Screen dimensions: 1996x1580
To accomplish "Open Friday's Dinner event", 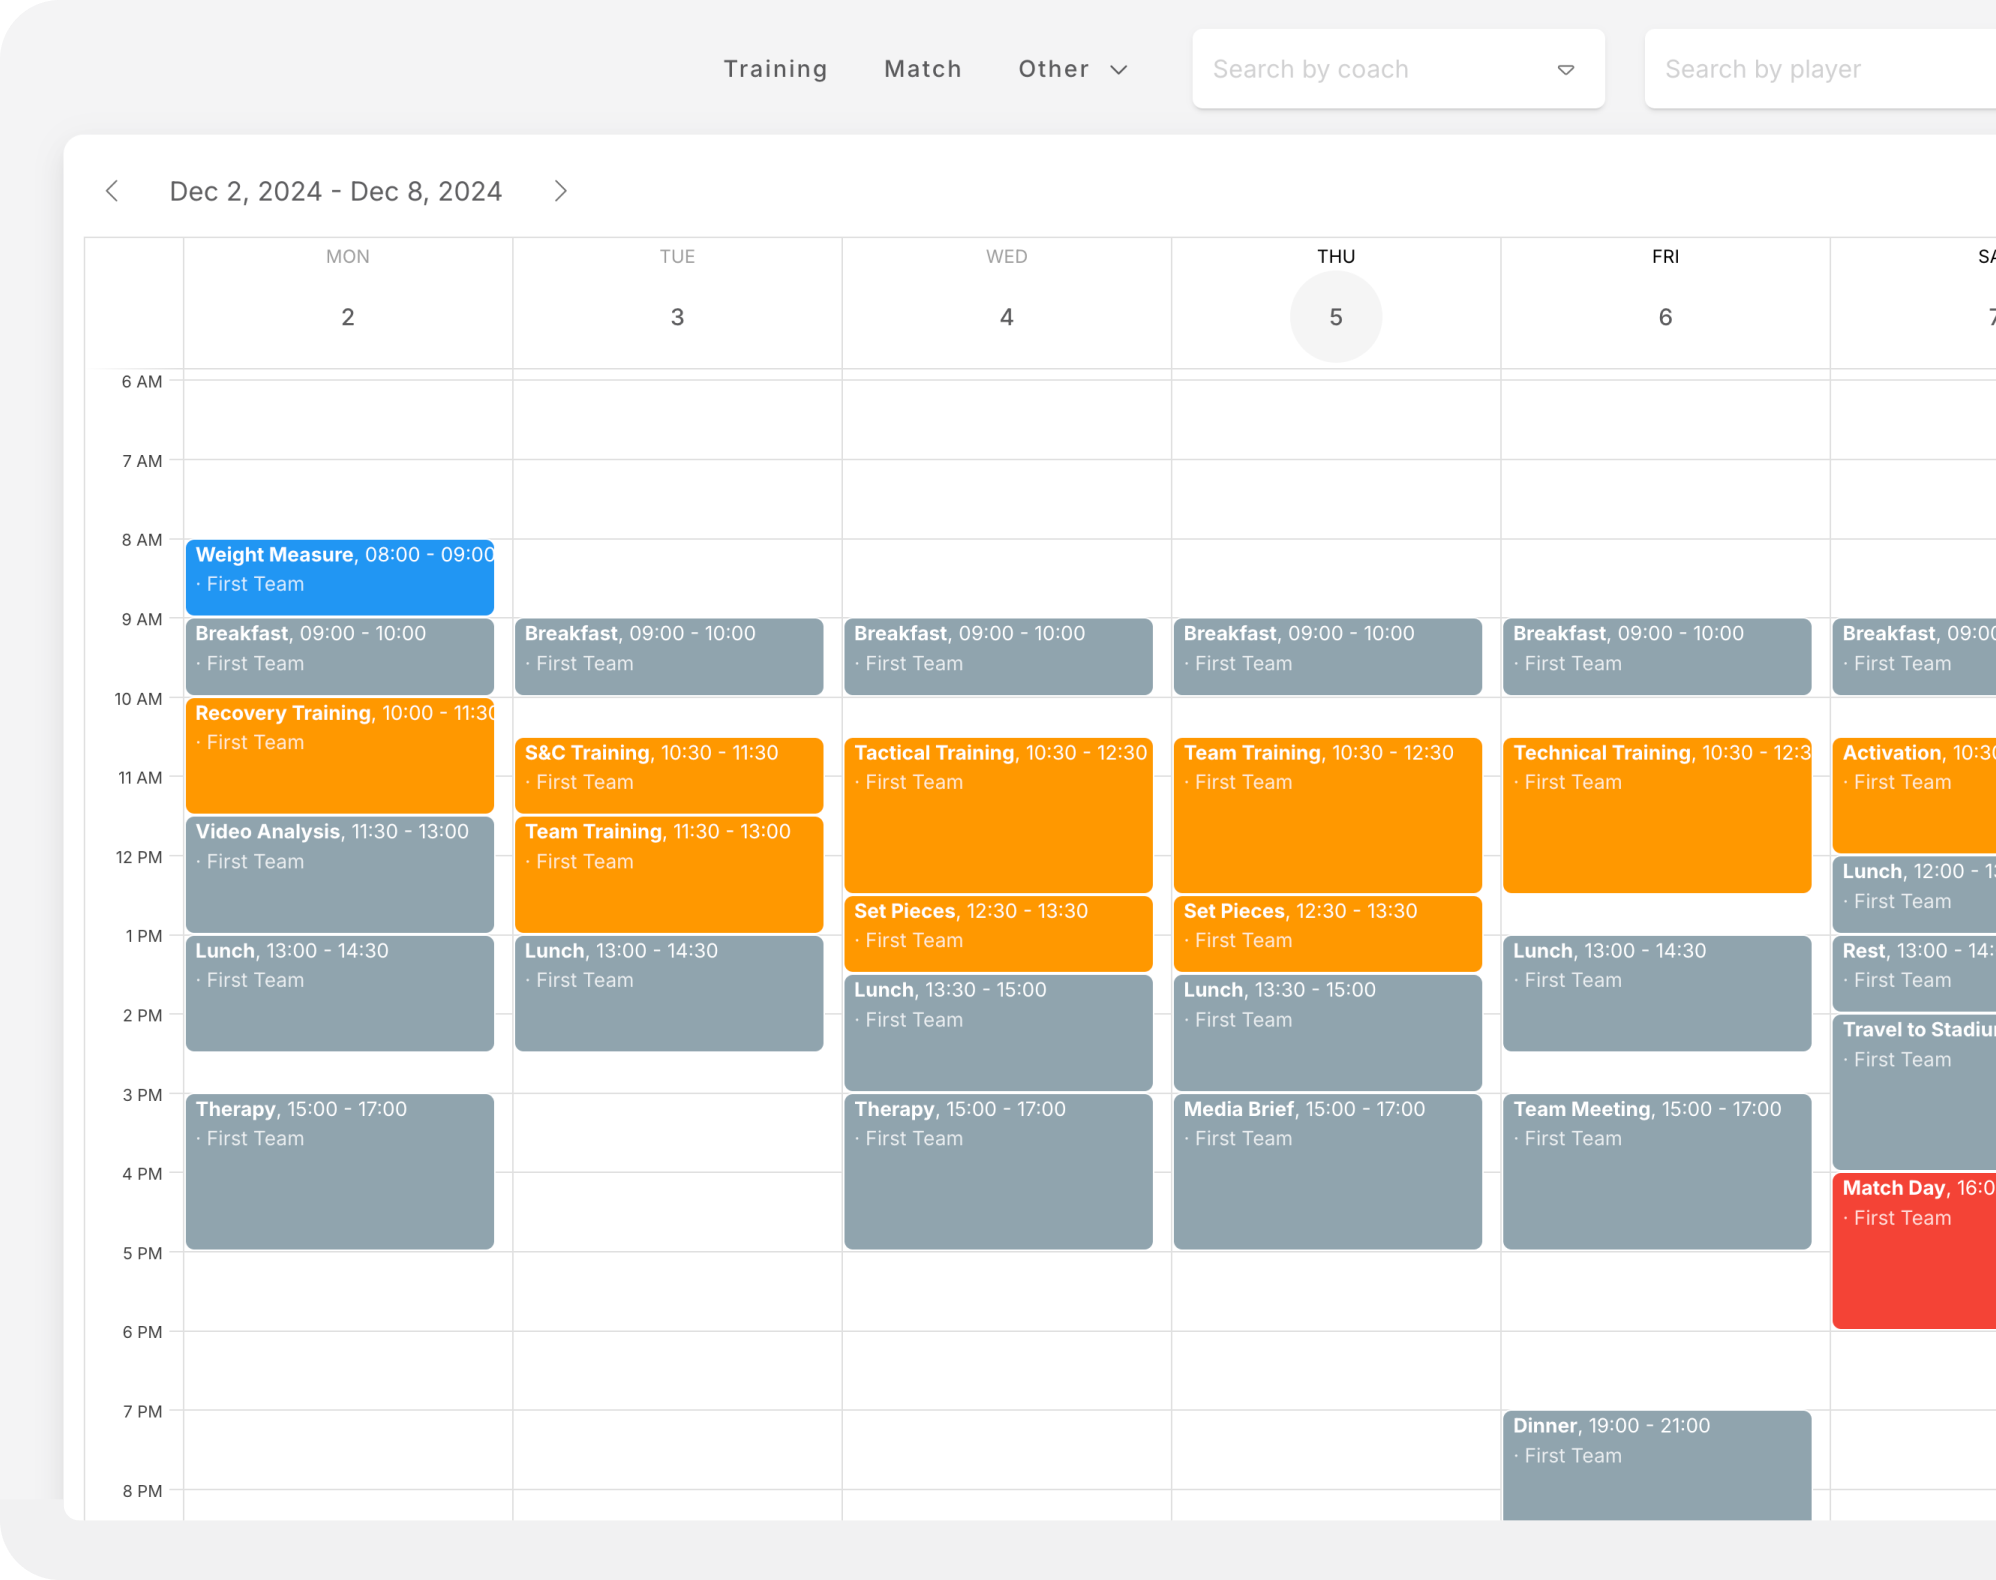I will [x=1656, y=1460].
